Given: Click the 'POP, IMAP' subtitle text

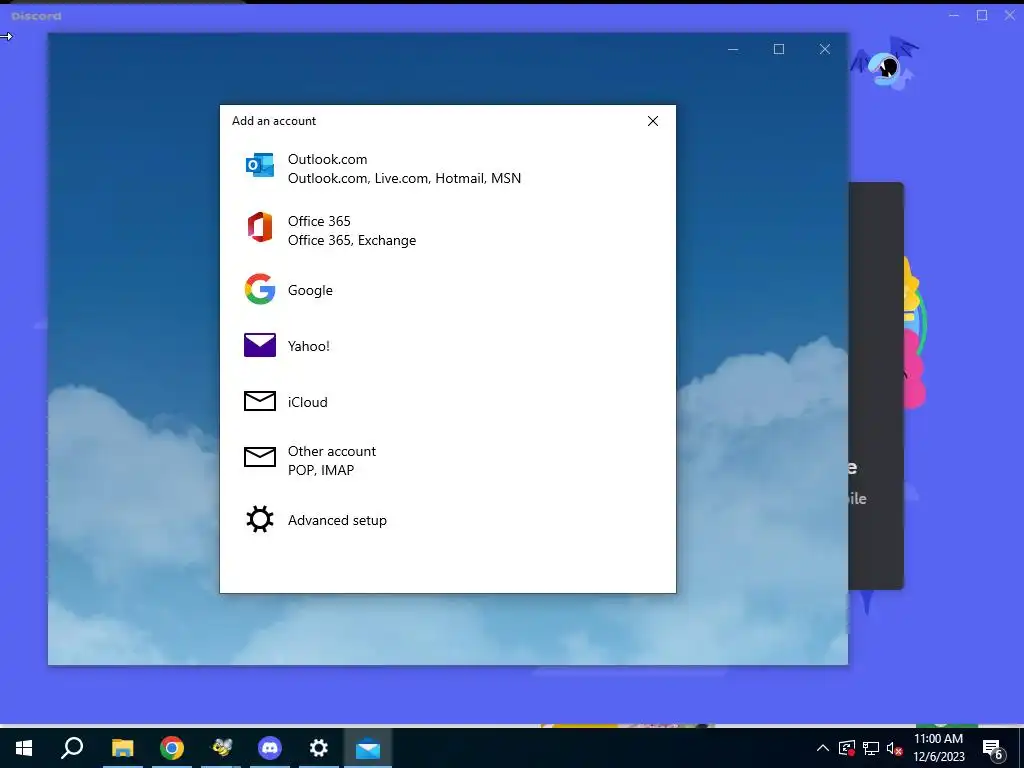Looking at the screenshot, I should point(321,470).
